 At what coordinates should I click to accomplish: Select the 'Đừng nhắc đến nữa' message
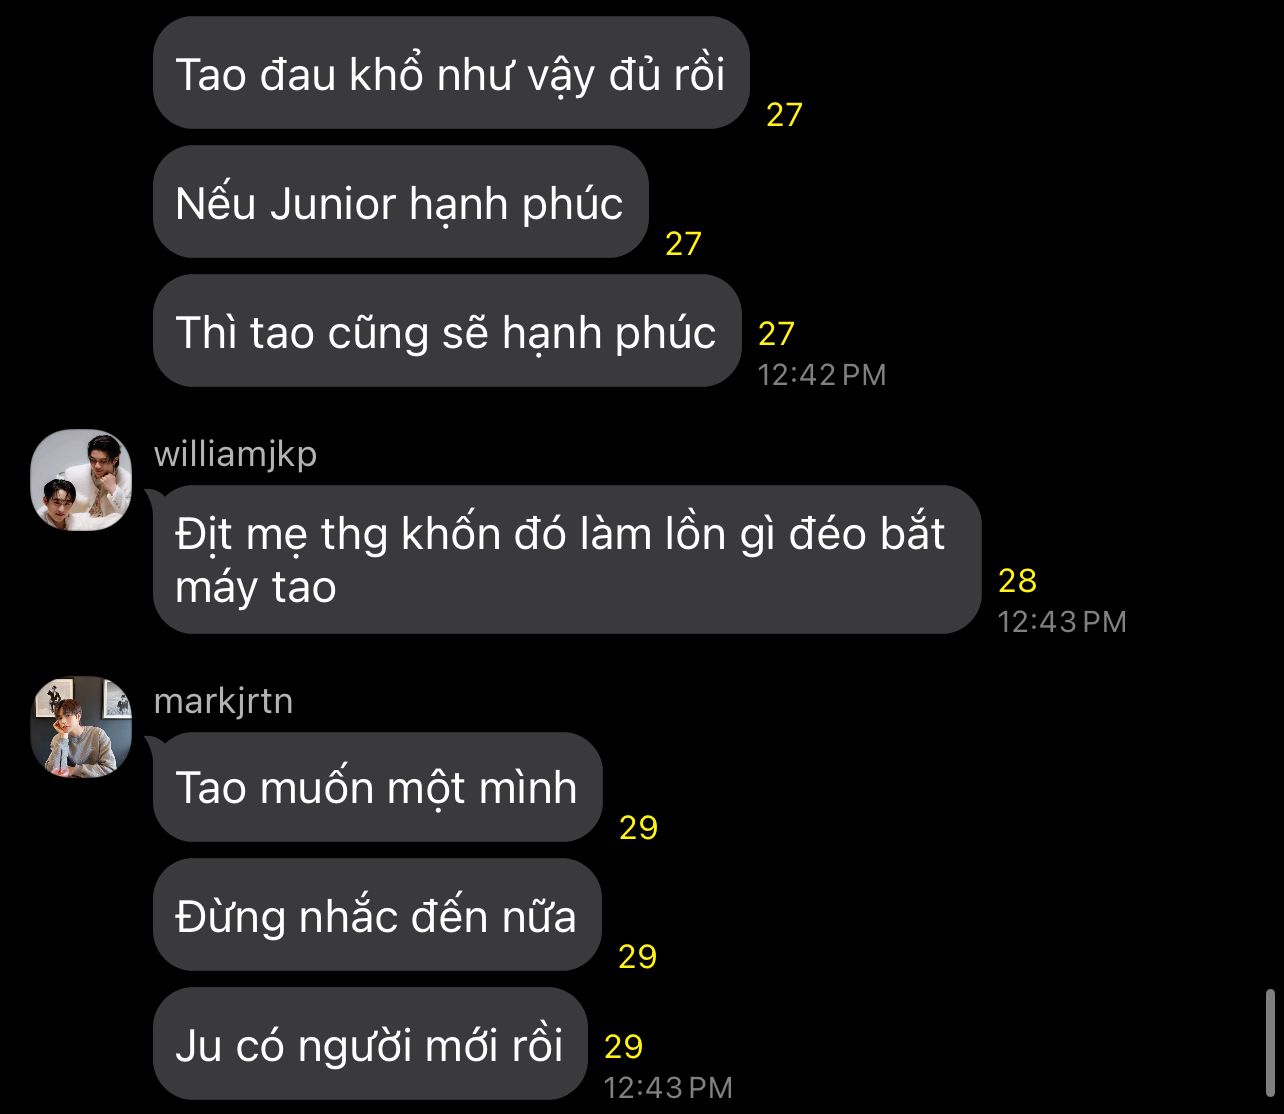[x=376, y=915]
